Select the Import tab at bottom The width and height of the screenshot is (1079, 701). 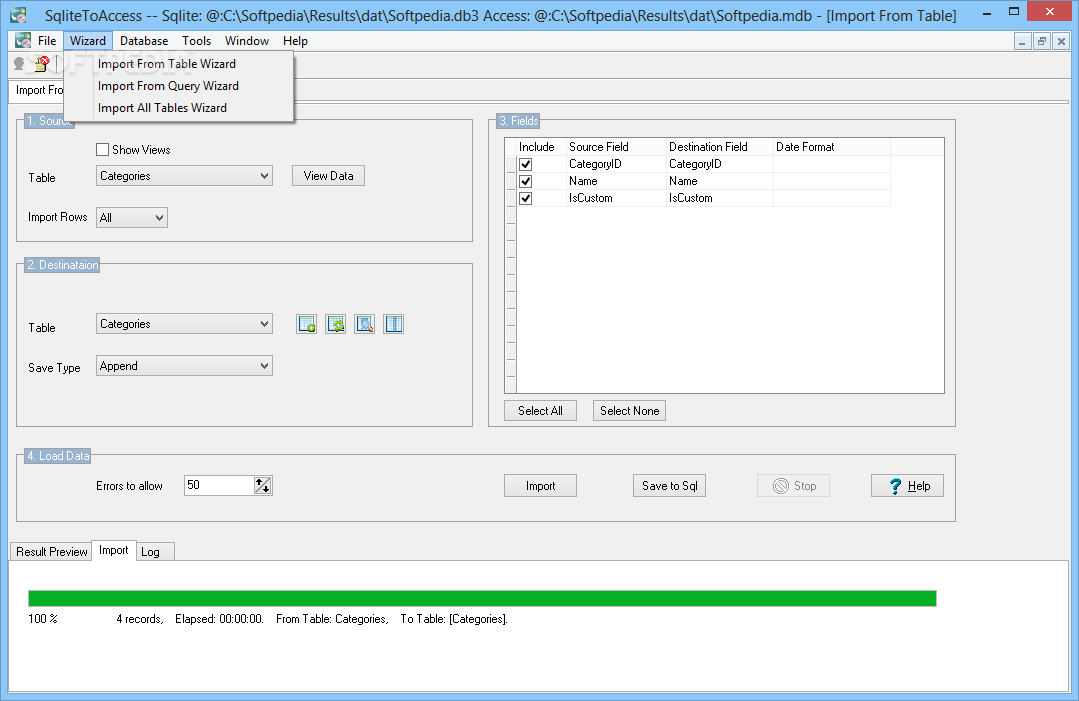pos(114,550)
